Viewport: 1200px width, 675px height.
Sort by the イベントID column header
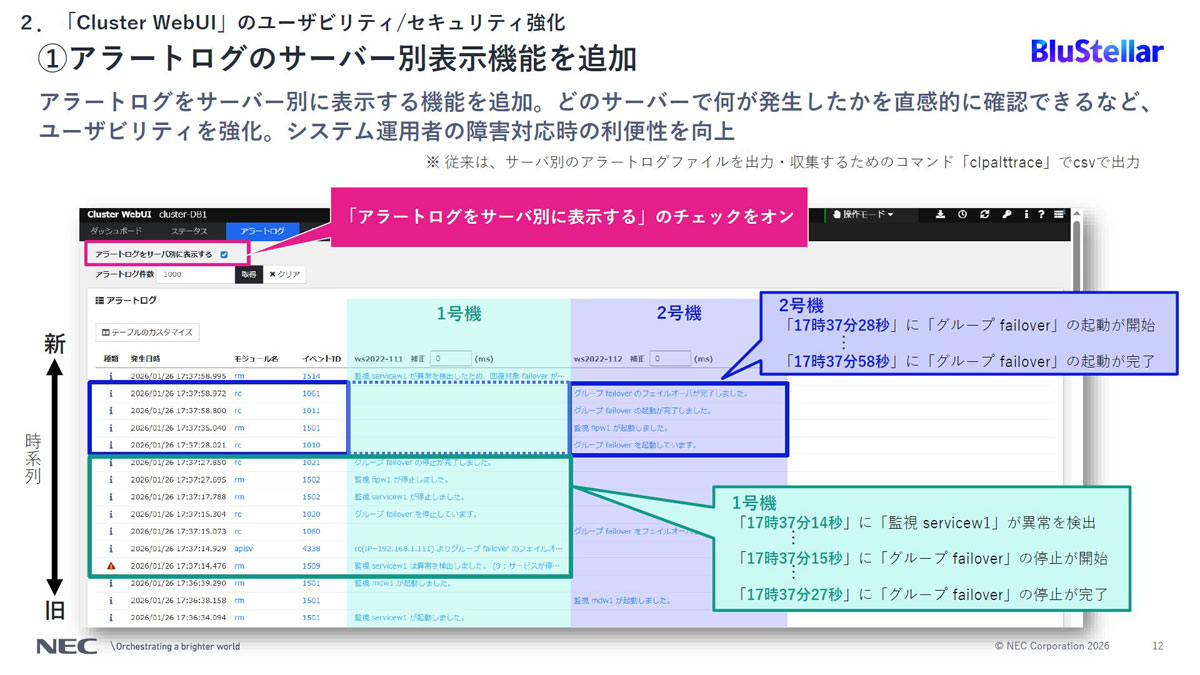(x=321, y=358)
